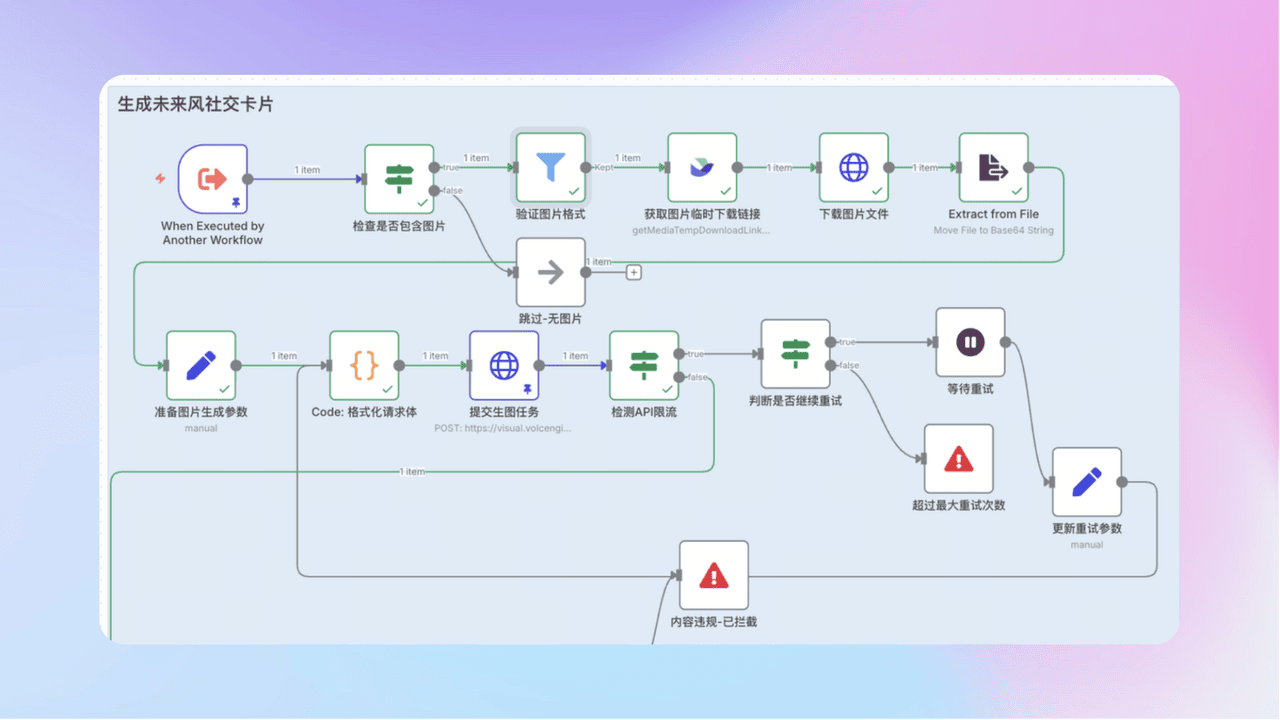Open the 检测API限流 If node
This screenshot has width=1280, height=720.
click(644, 365)
